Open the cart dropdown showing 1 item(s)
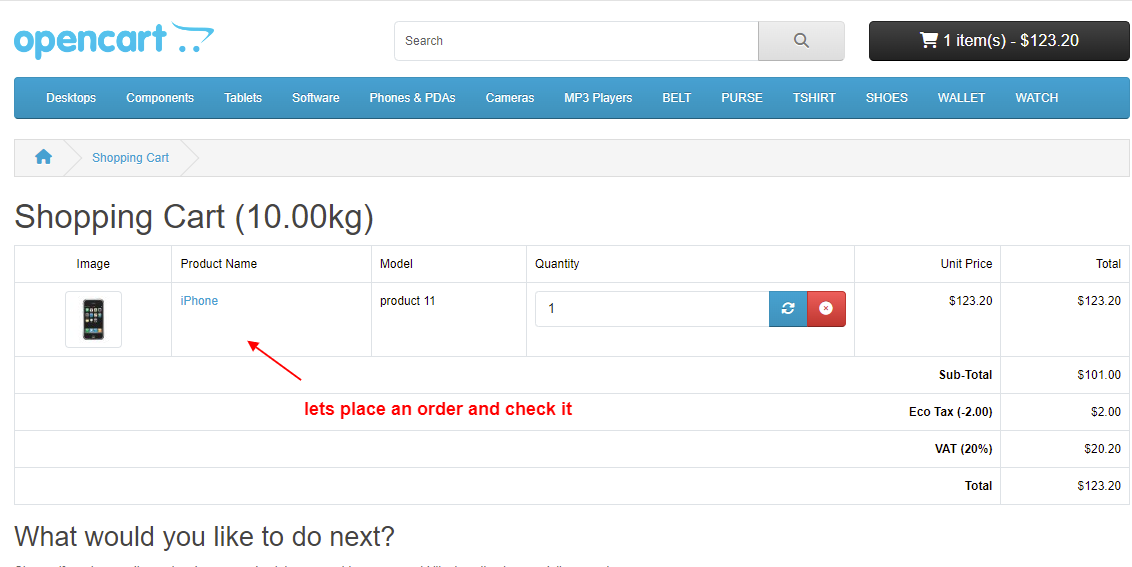This screenshot has height=567, width=1132. coord(998,40)
